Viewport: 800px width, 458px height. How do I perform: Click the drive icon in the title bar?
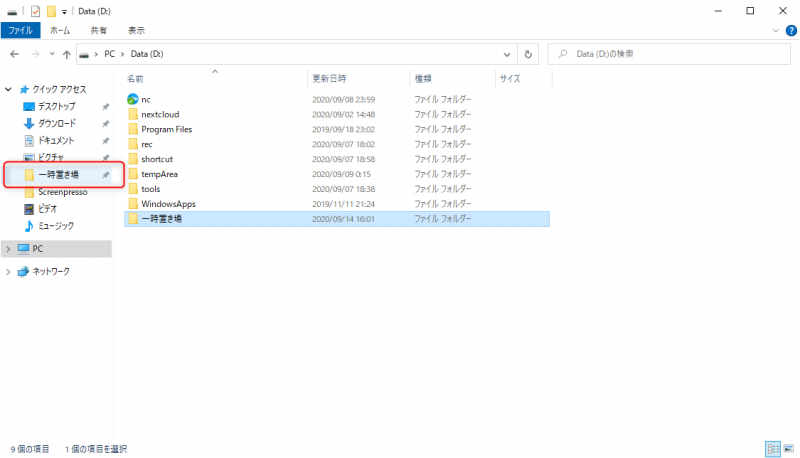[x=12, y=12]
